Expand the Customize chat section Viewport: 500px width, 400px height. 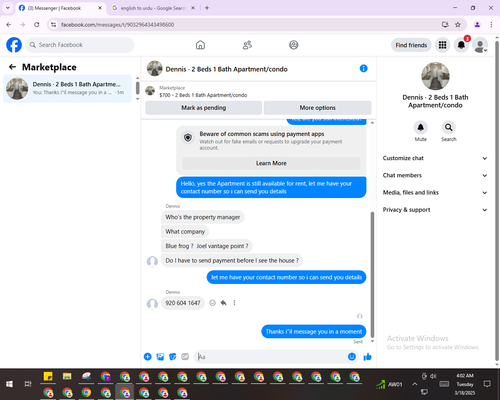[x=435, y=158]
